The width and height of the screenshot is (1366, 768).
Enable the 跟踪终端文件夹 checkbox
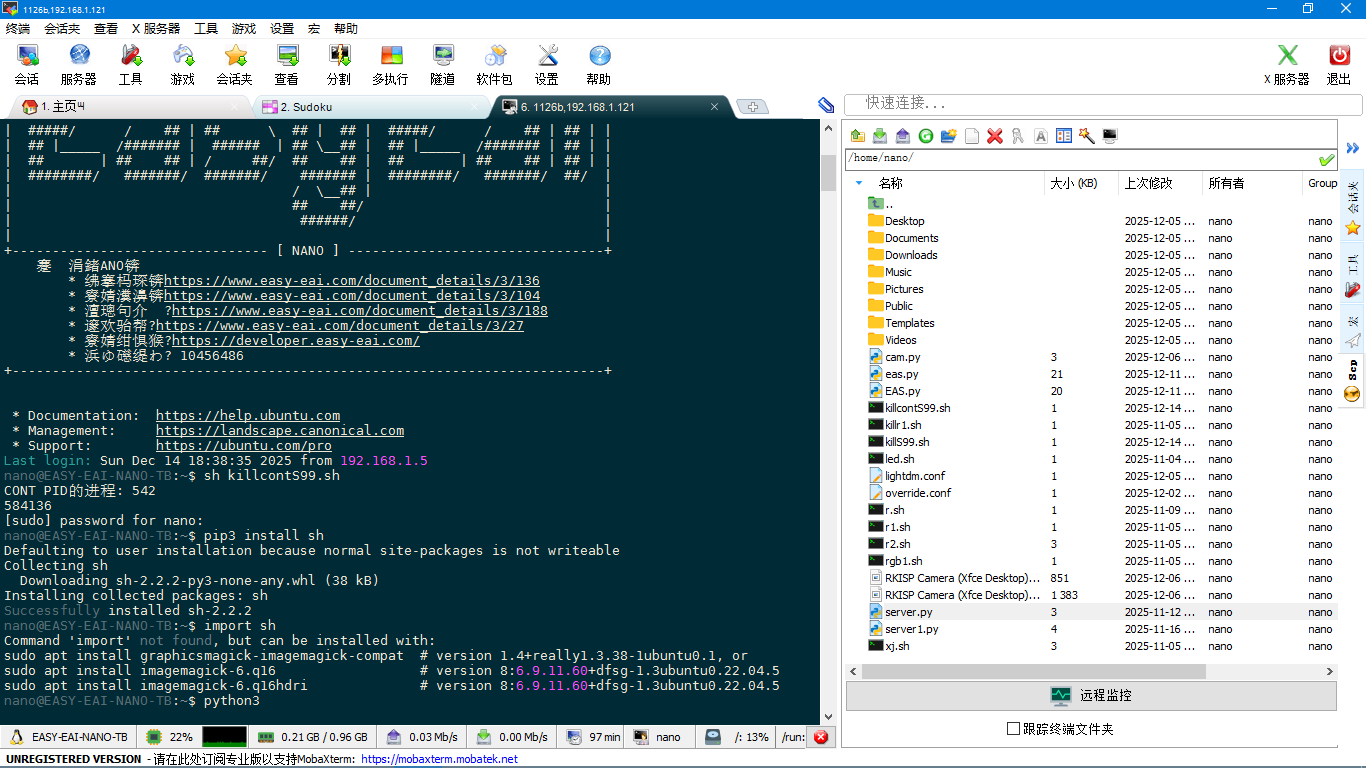(x=1014, y=729)
